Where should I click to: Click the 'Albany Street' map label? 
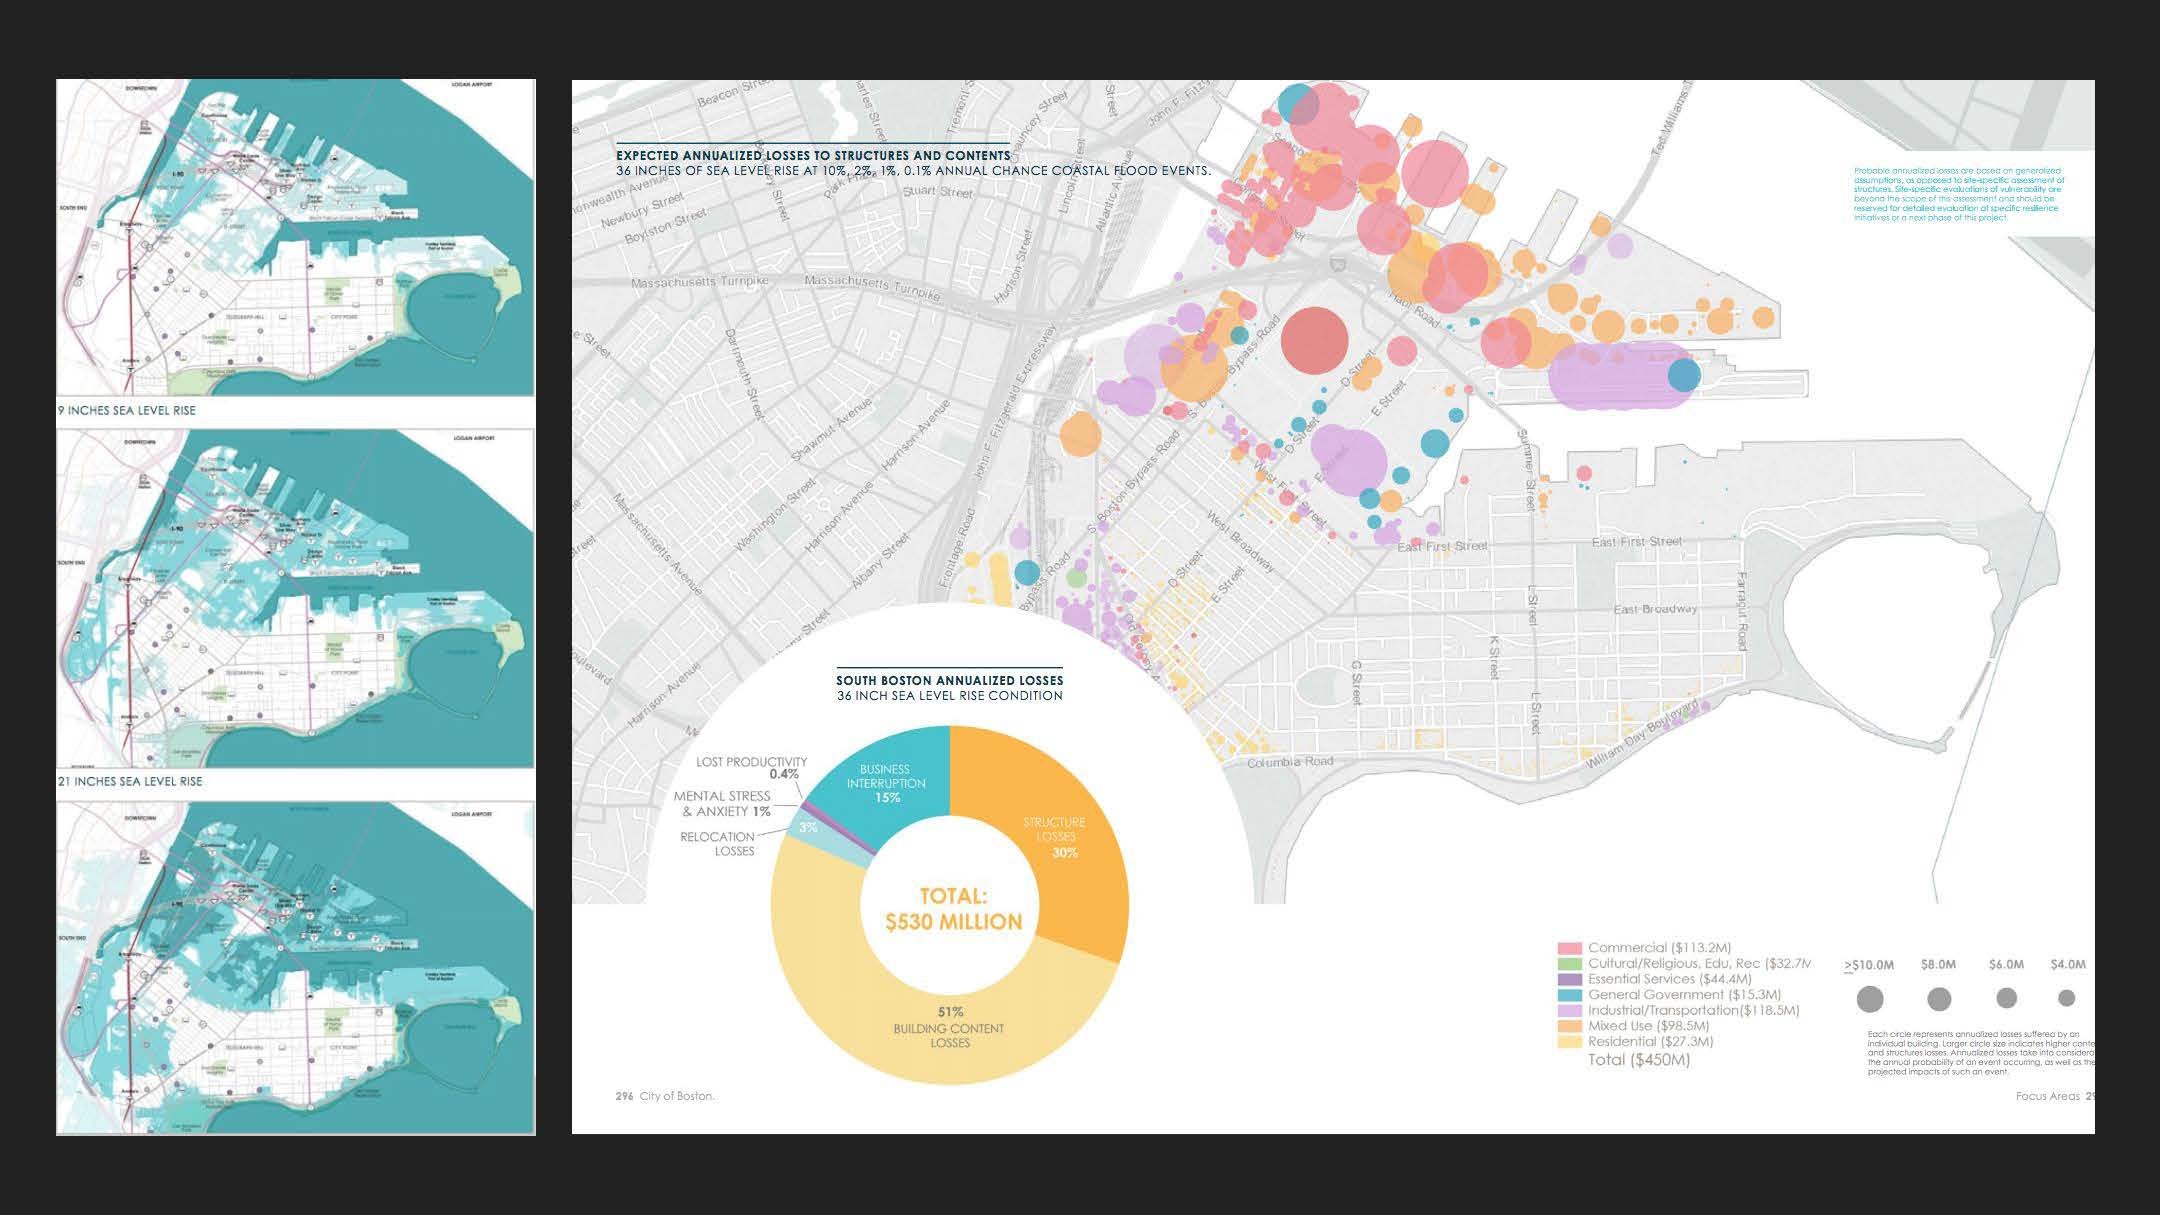pyautogui.click(x=881, y=562)
